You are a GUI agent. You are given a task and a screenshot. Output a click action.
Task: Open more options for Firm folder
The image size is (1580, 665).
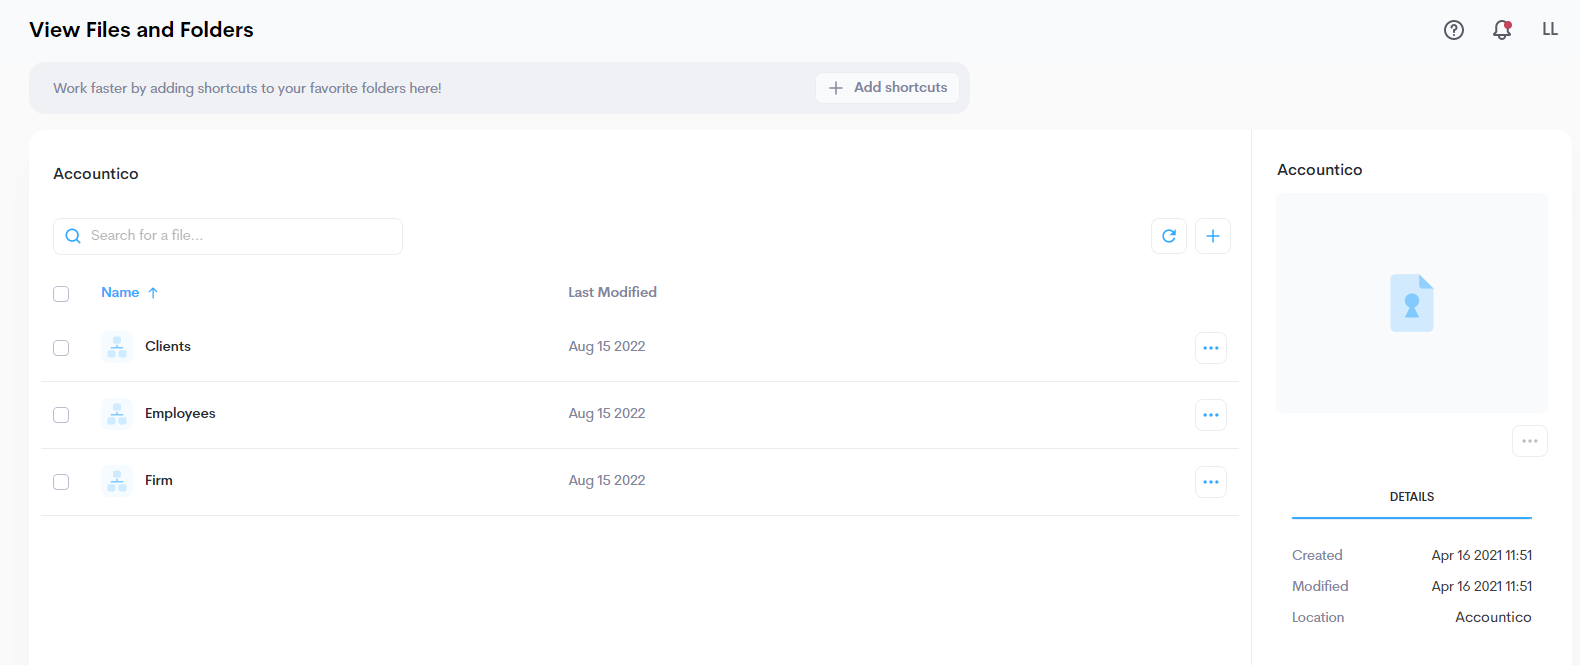(1211, 482)
